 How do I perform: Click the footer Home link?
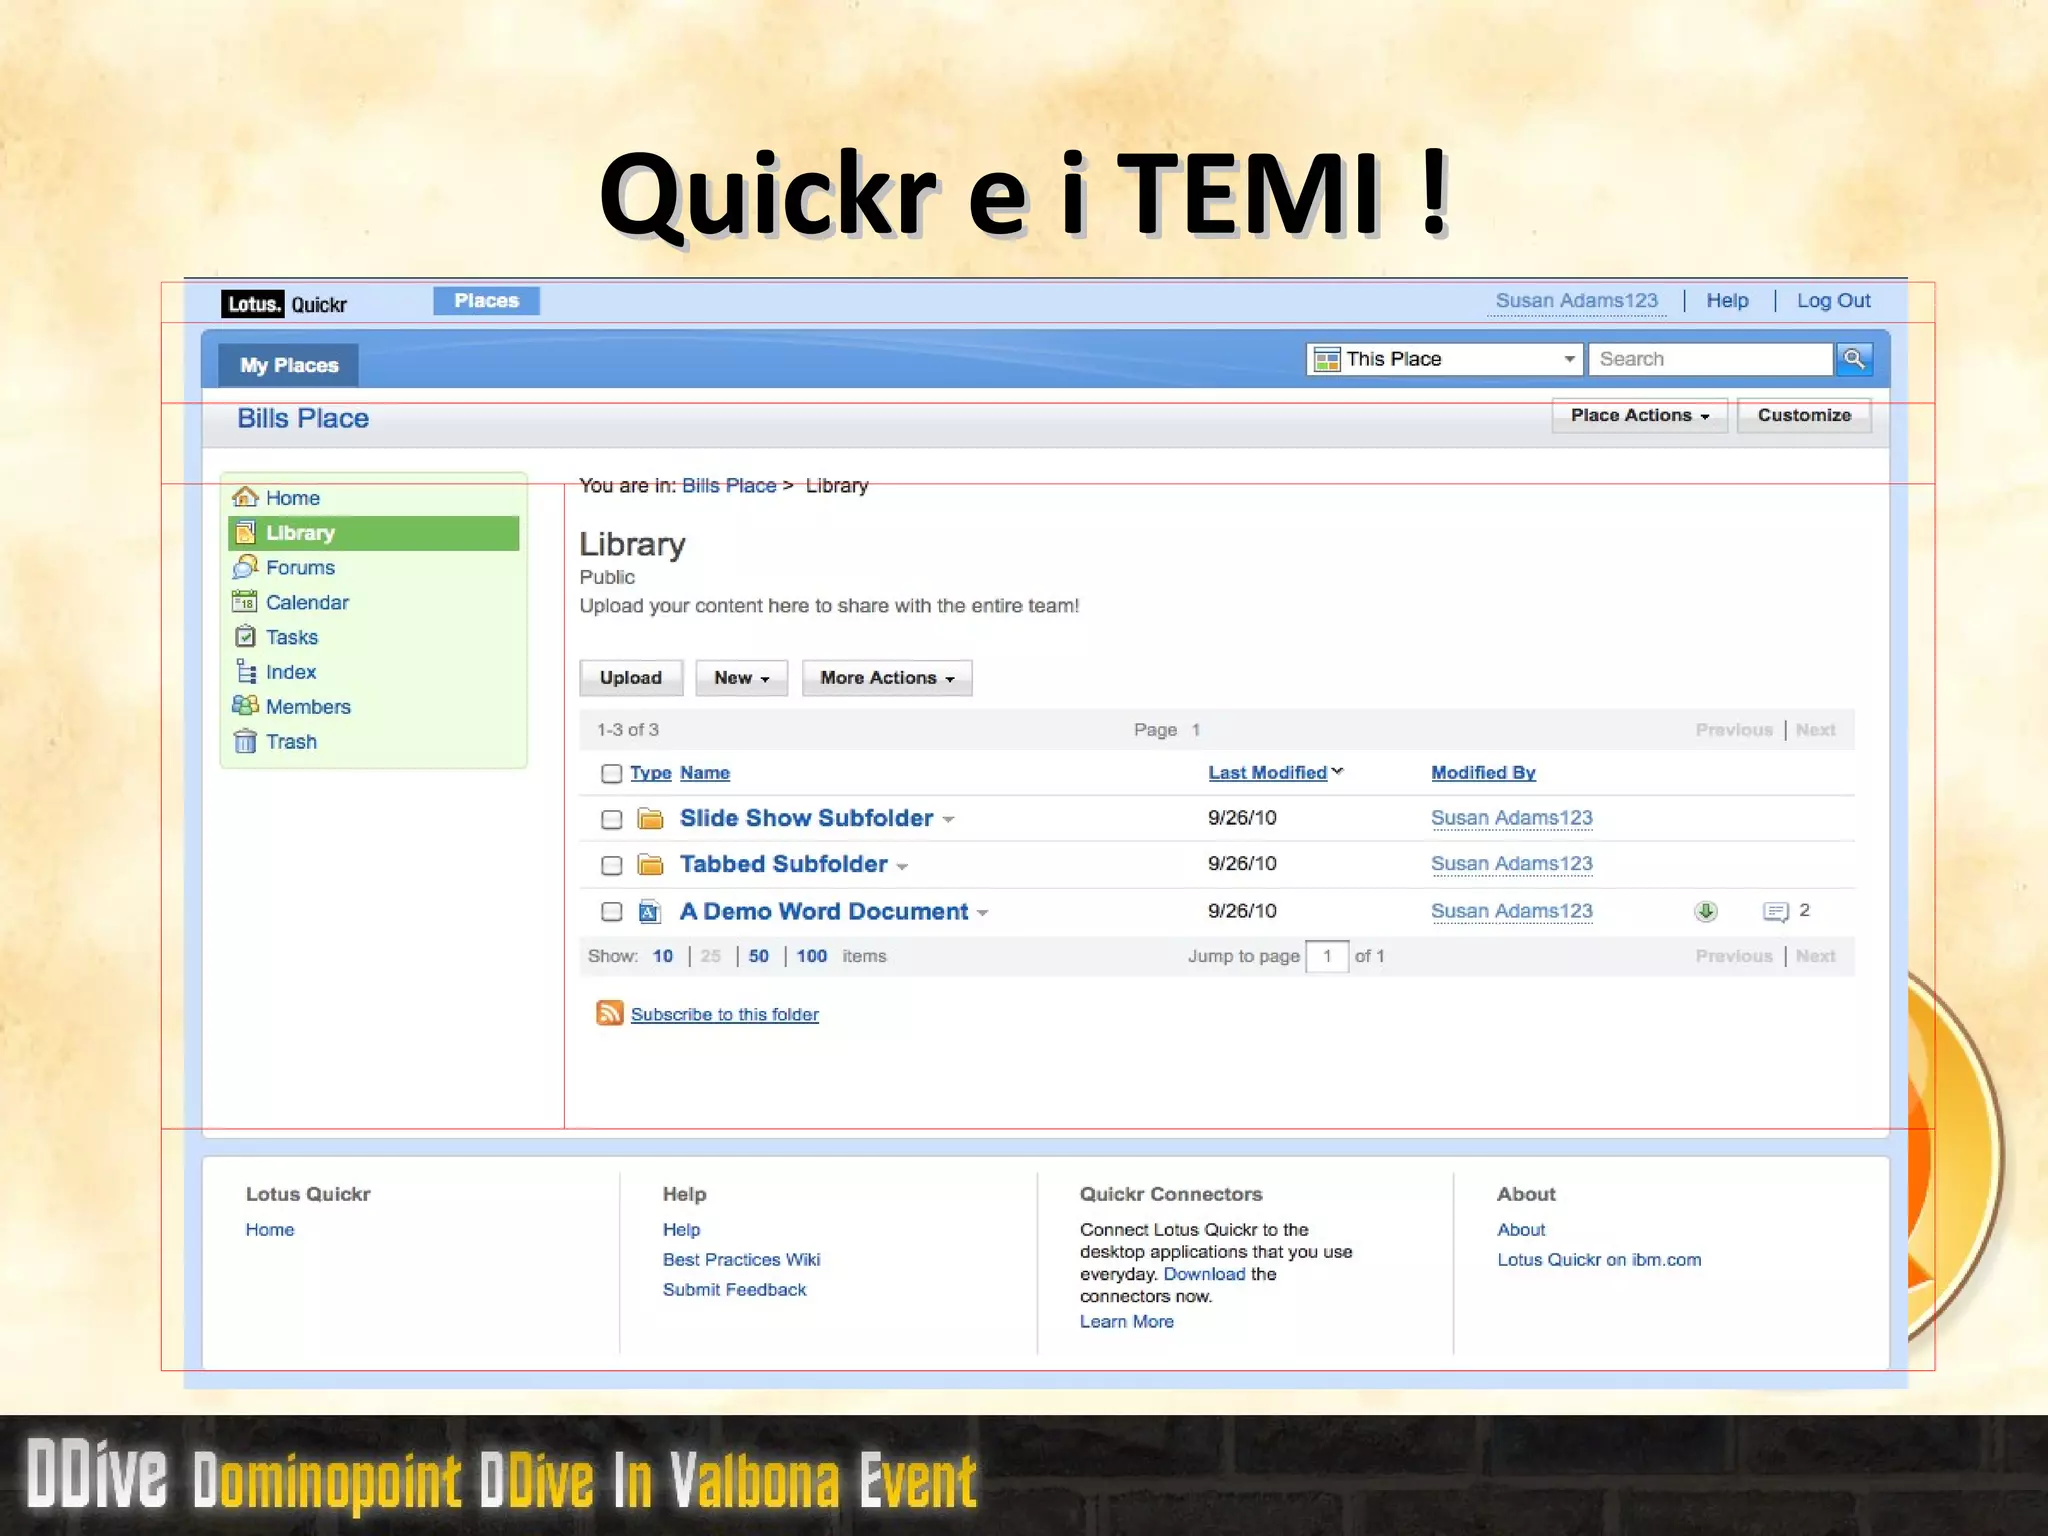pos(270,1229)
